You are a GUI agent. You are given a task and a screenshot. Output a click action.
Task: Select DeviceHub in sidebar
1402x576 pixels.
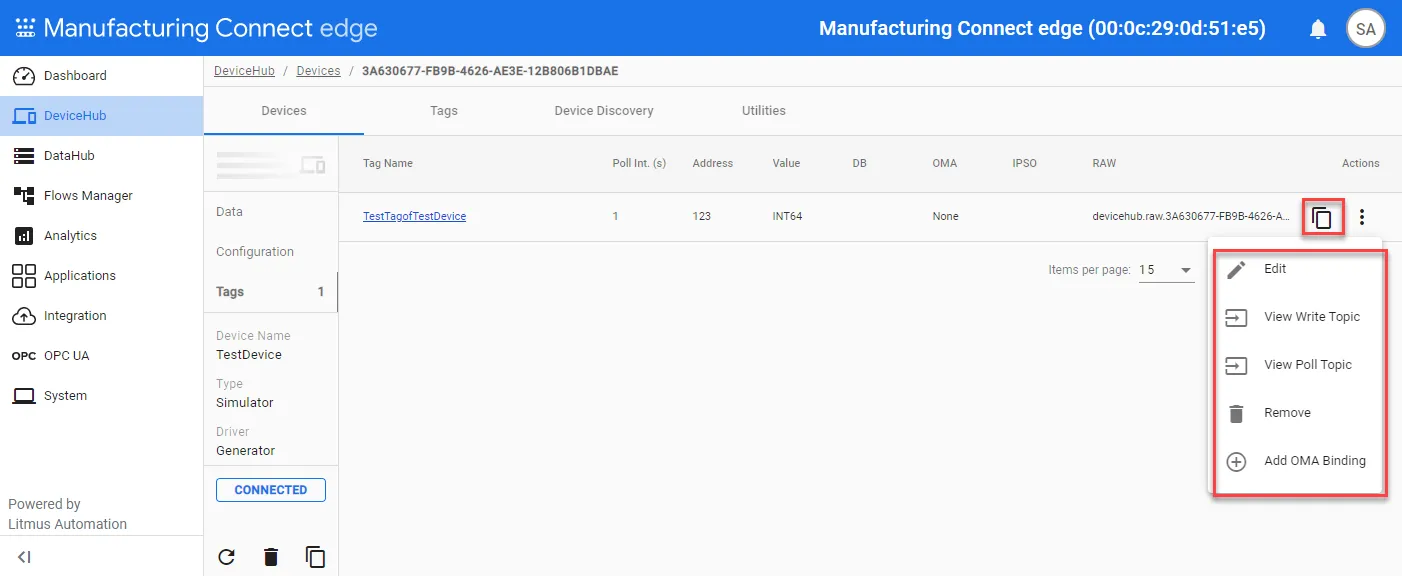pos(101,116)
